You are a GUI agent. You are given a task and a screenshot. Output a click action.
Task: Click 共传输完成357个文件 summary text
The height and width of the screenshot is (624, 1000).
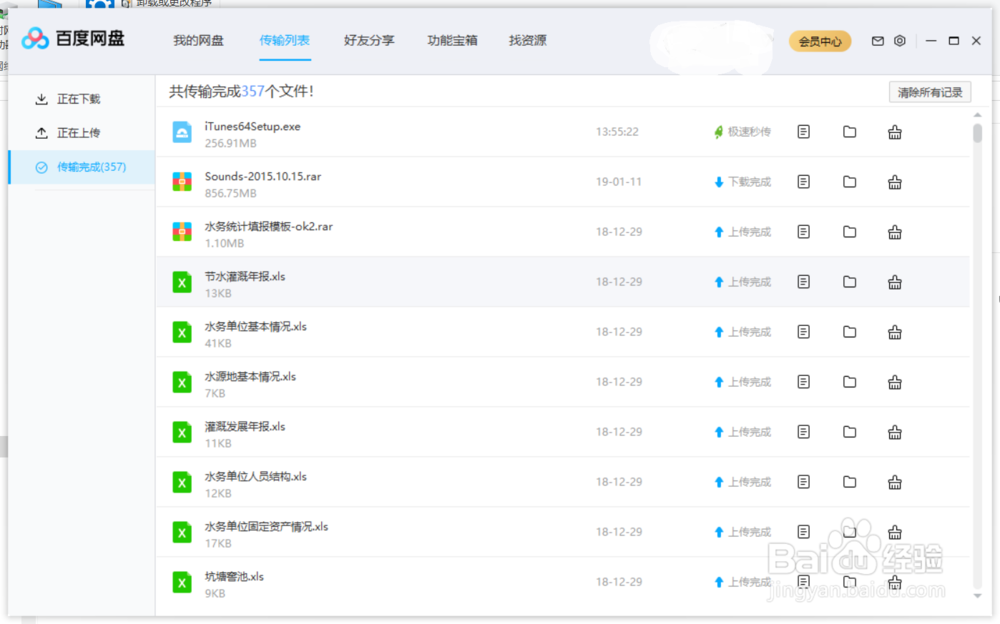pos(241,91)
